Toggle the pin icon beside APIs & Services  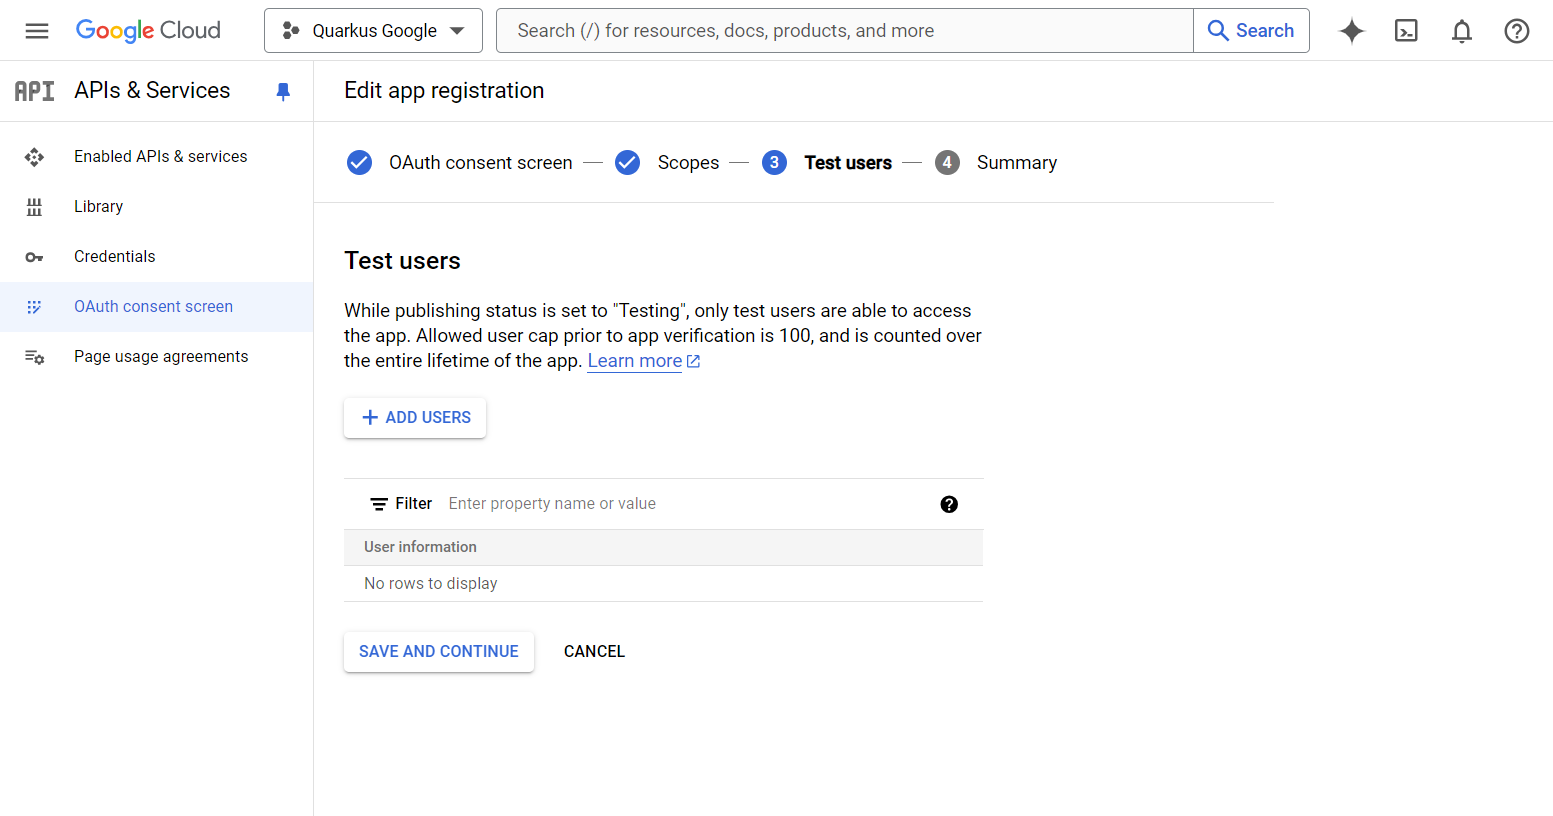[x=283, y=92]
